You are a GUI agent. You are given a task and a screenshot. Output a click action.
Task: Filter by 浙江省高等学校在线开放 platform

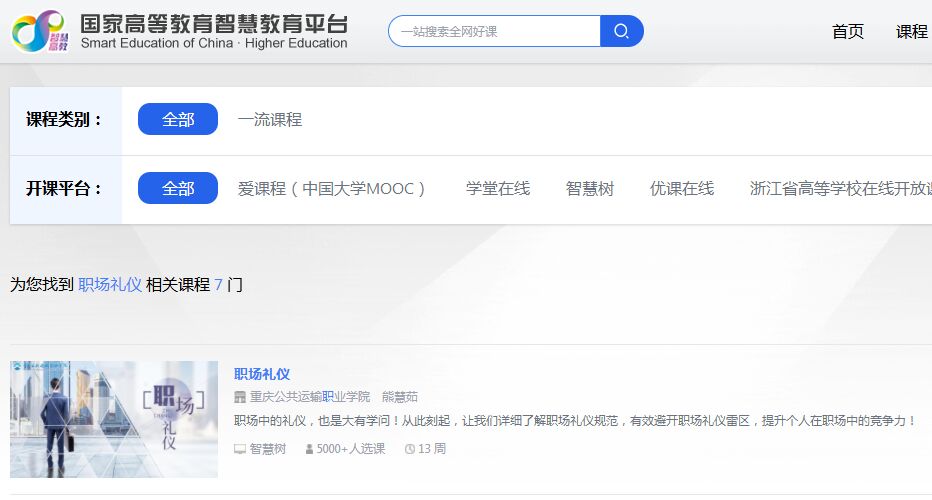(x=840, y=188)
